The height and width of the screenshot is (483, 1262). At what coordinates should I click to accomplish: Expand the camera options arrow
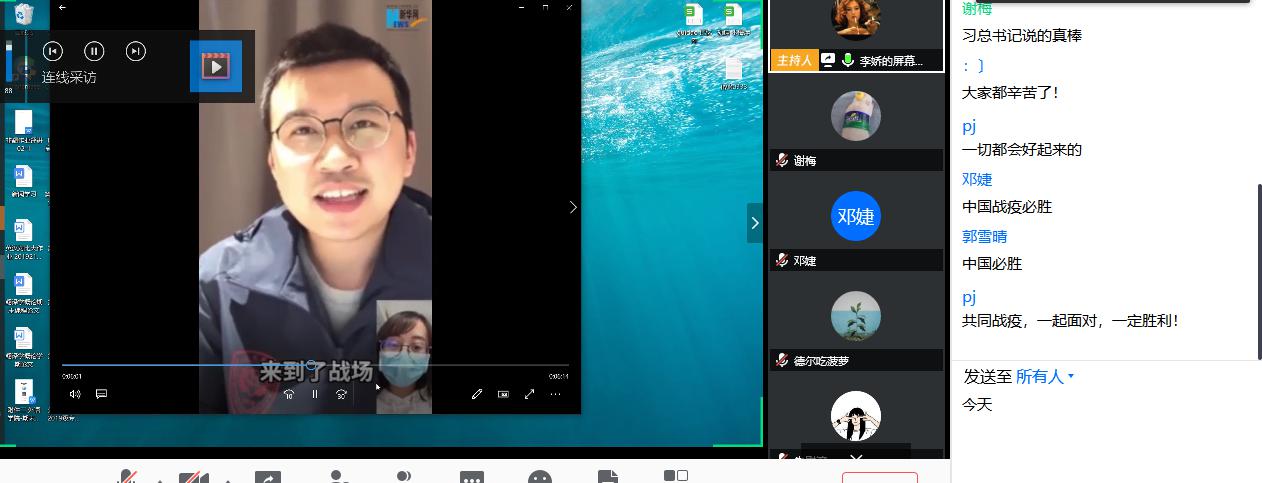(226, 479)
